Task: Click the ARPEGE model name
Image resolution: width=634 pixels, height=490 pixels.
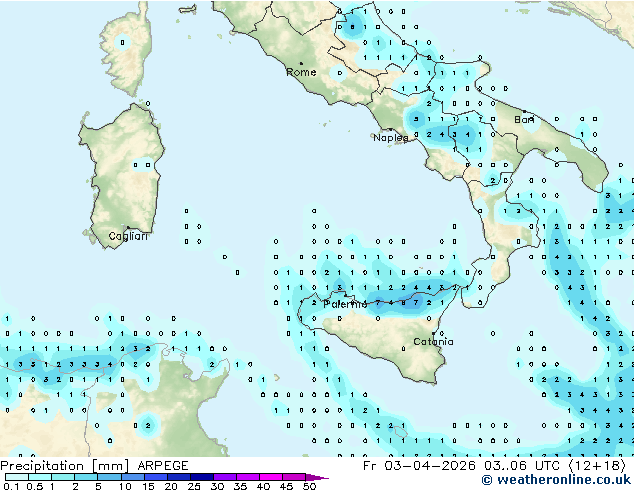Action: 163,466
